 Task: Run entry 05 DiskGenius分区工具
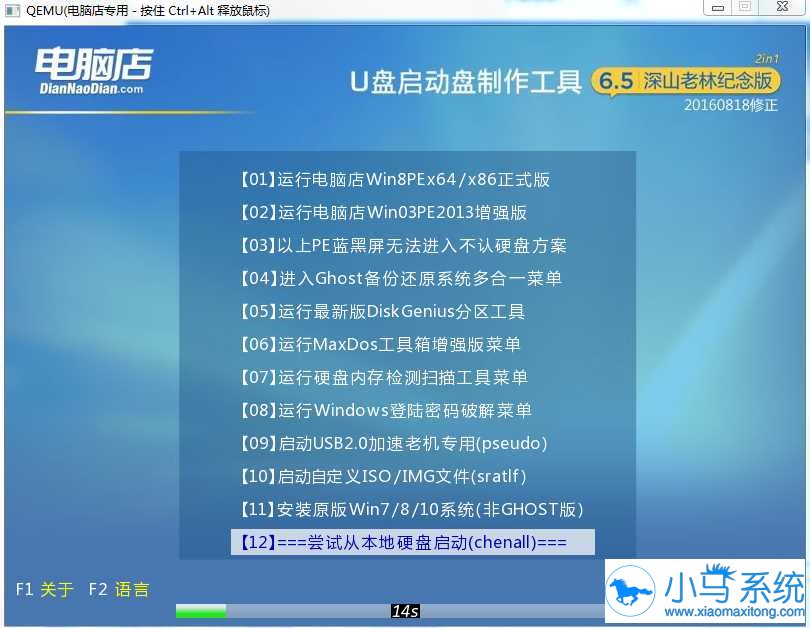coord(382,312)
